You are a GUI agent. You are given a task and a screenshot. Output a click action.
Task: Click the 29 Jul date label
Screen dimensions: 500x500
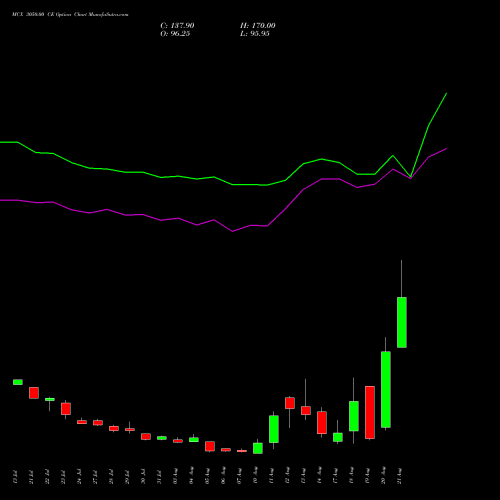(x=128, y=477)
